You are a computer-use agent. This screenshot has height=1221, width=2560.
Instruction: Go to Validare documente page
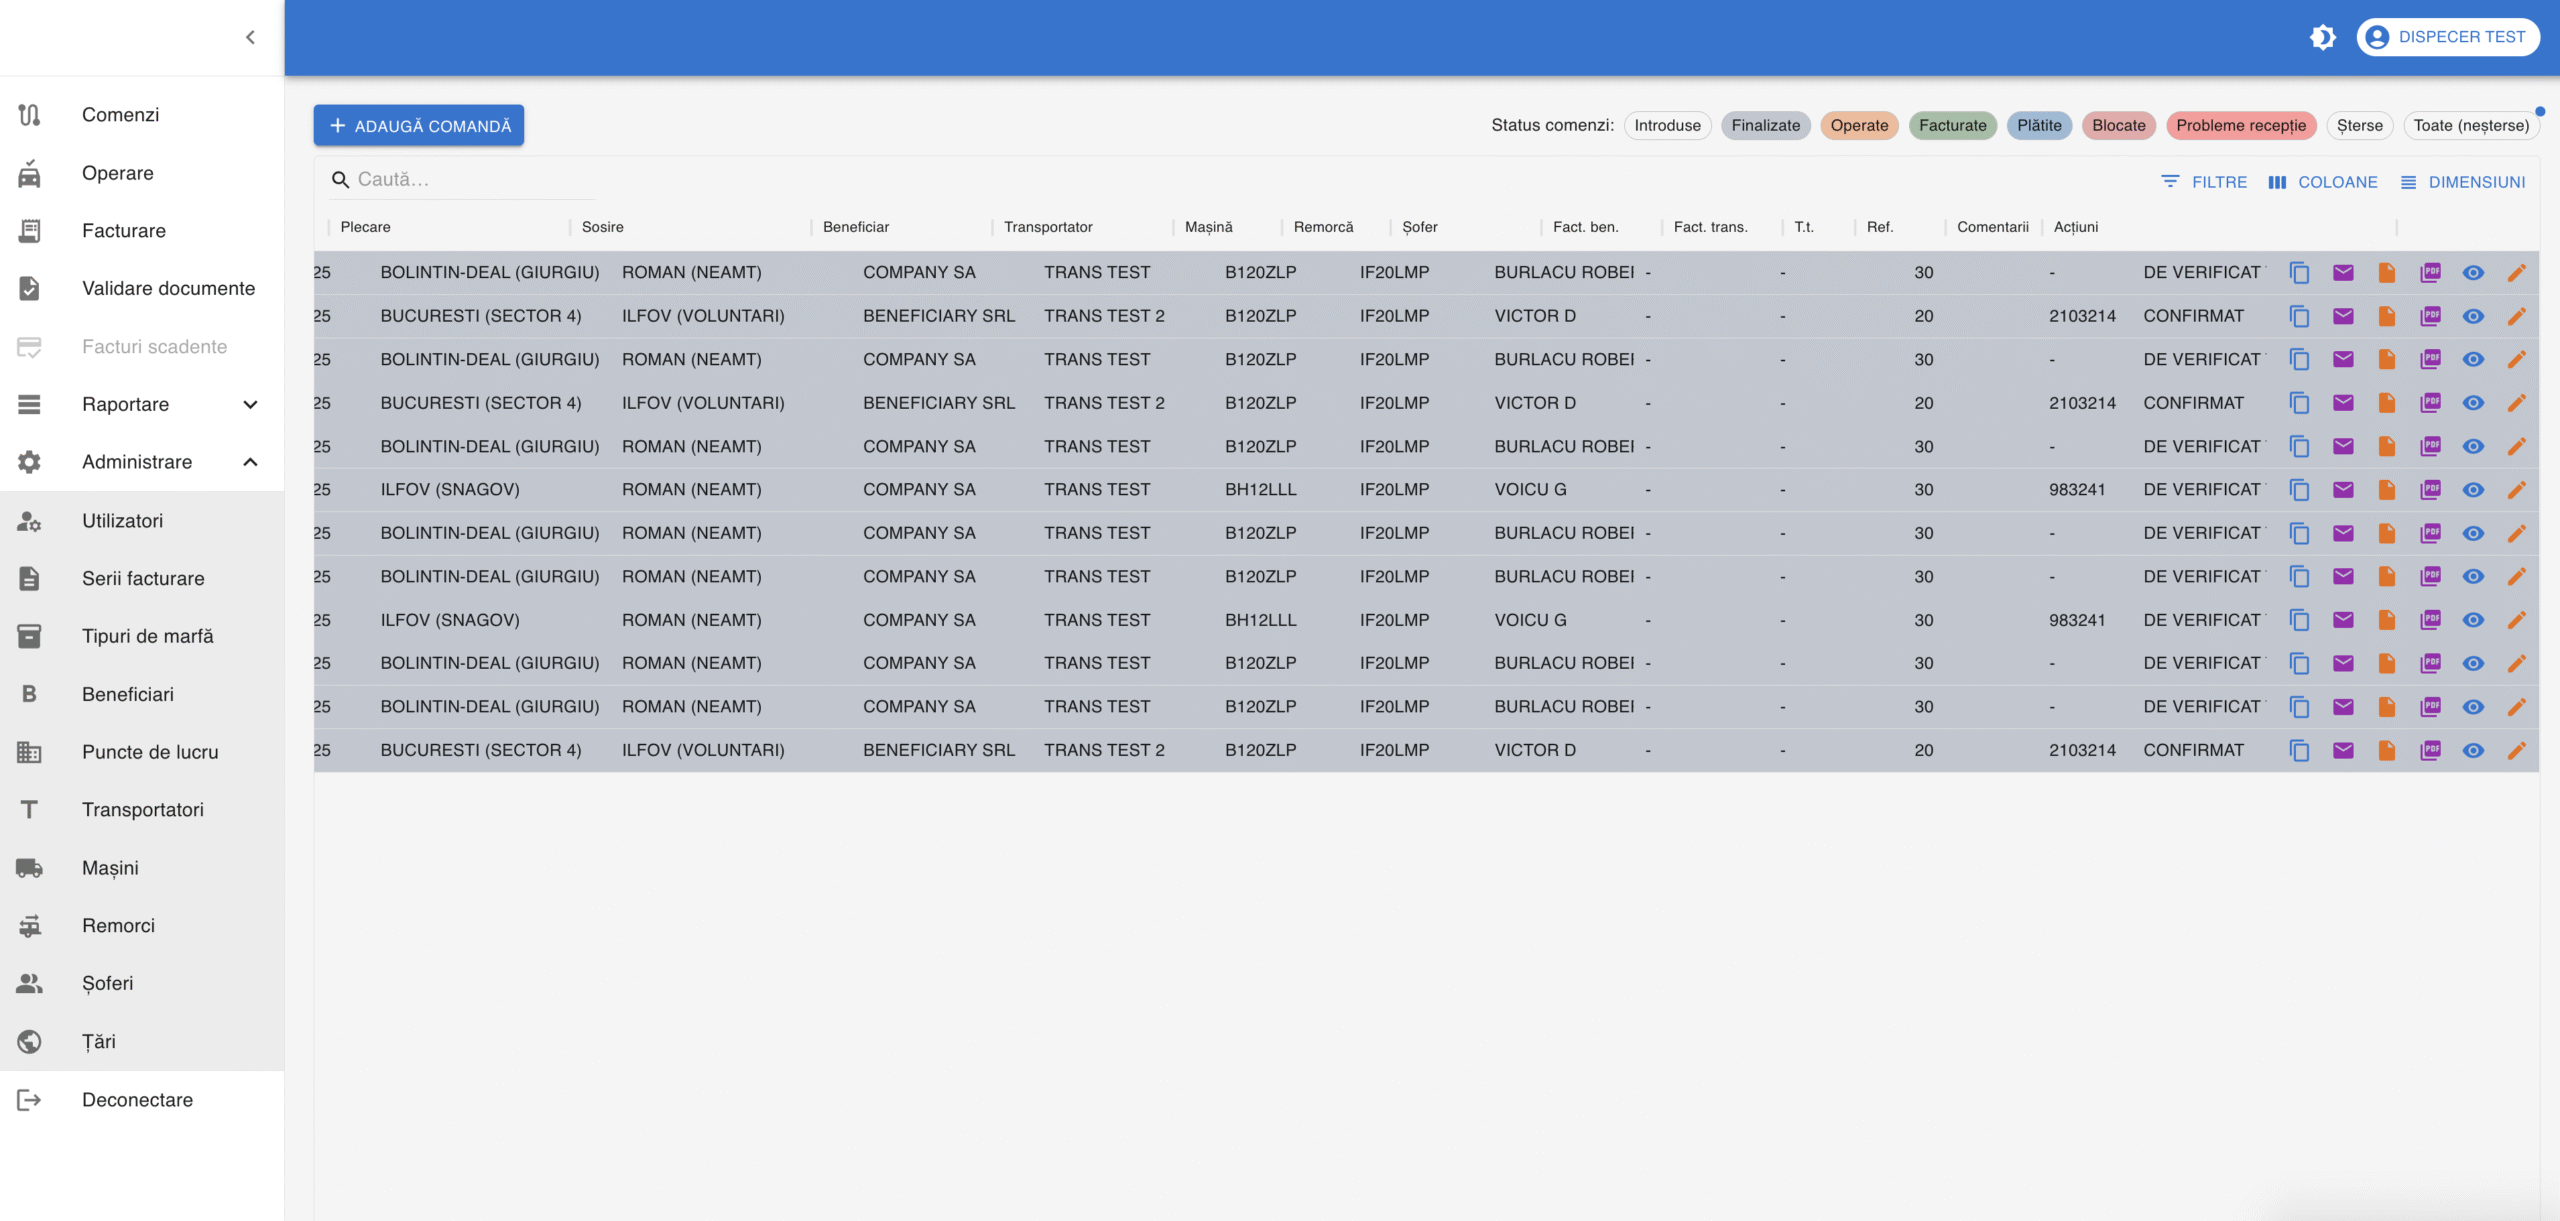168,289
